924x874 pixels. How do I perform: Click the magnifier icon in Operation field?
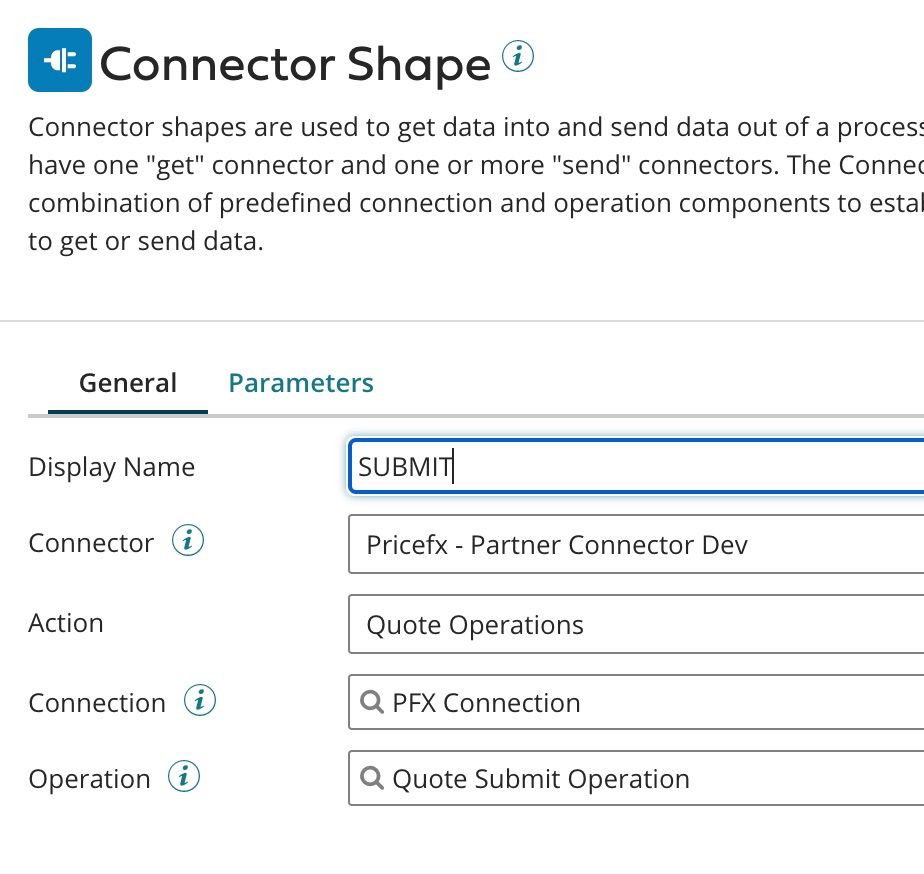[371, 778]
